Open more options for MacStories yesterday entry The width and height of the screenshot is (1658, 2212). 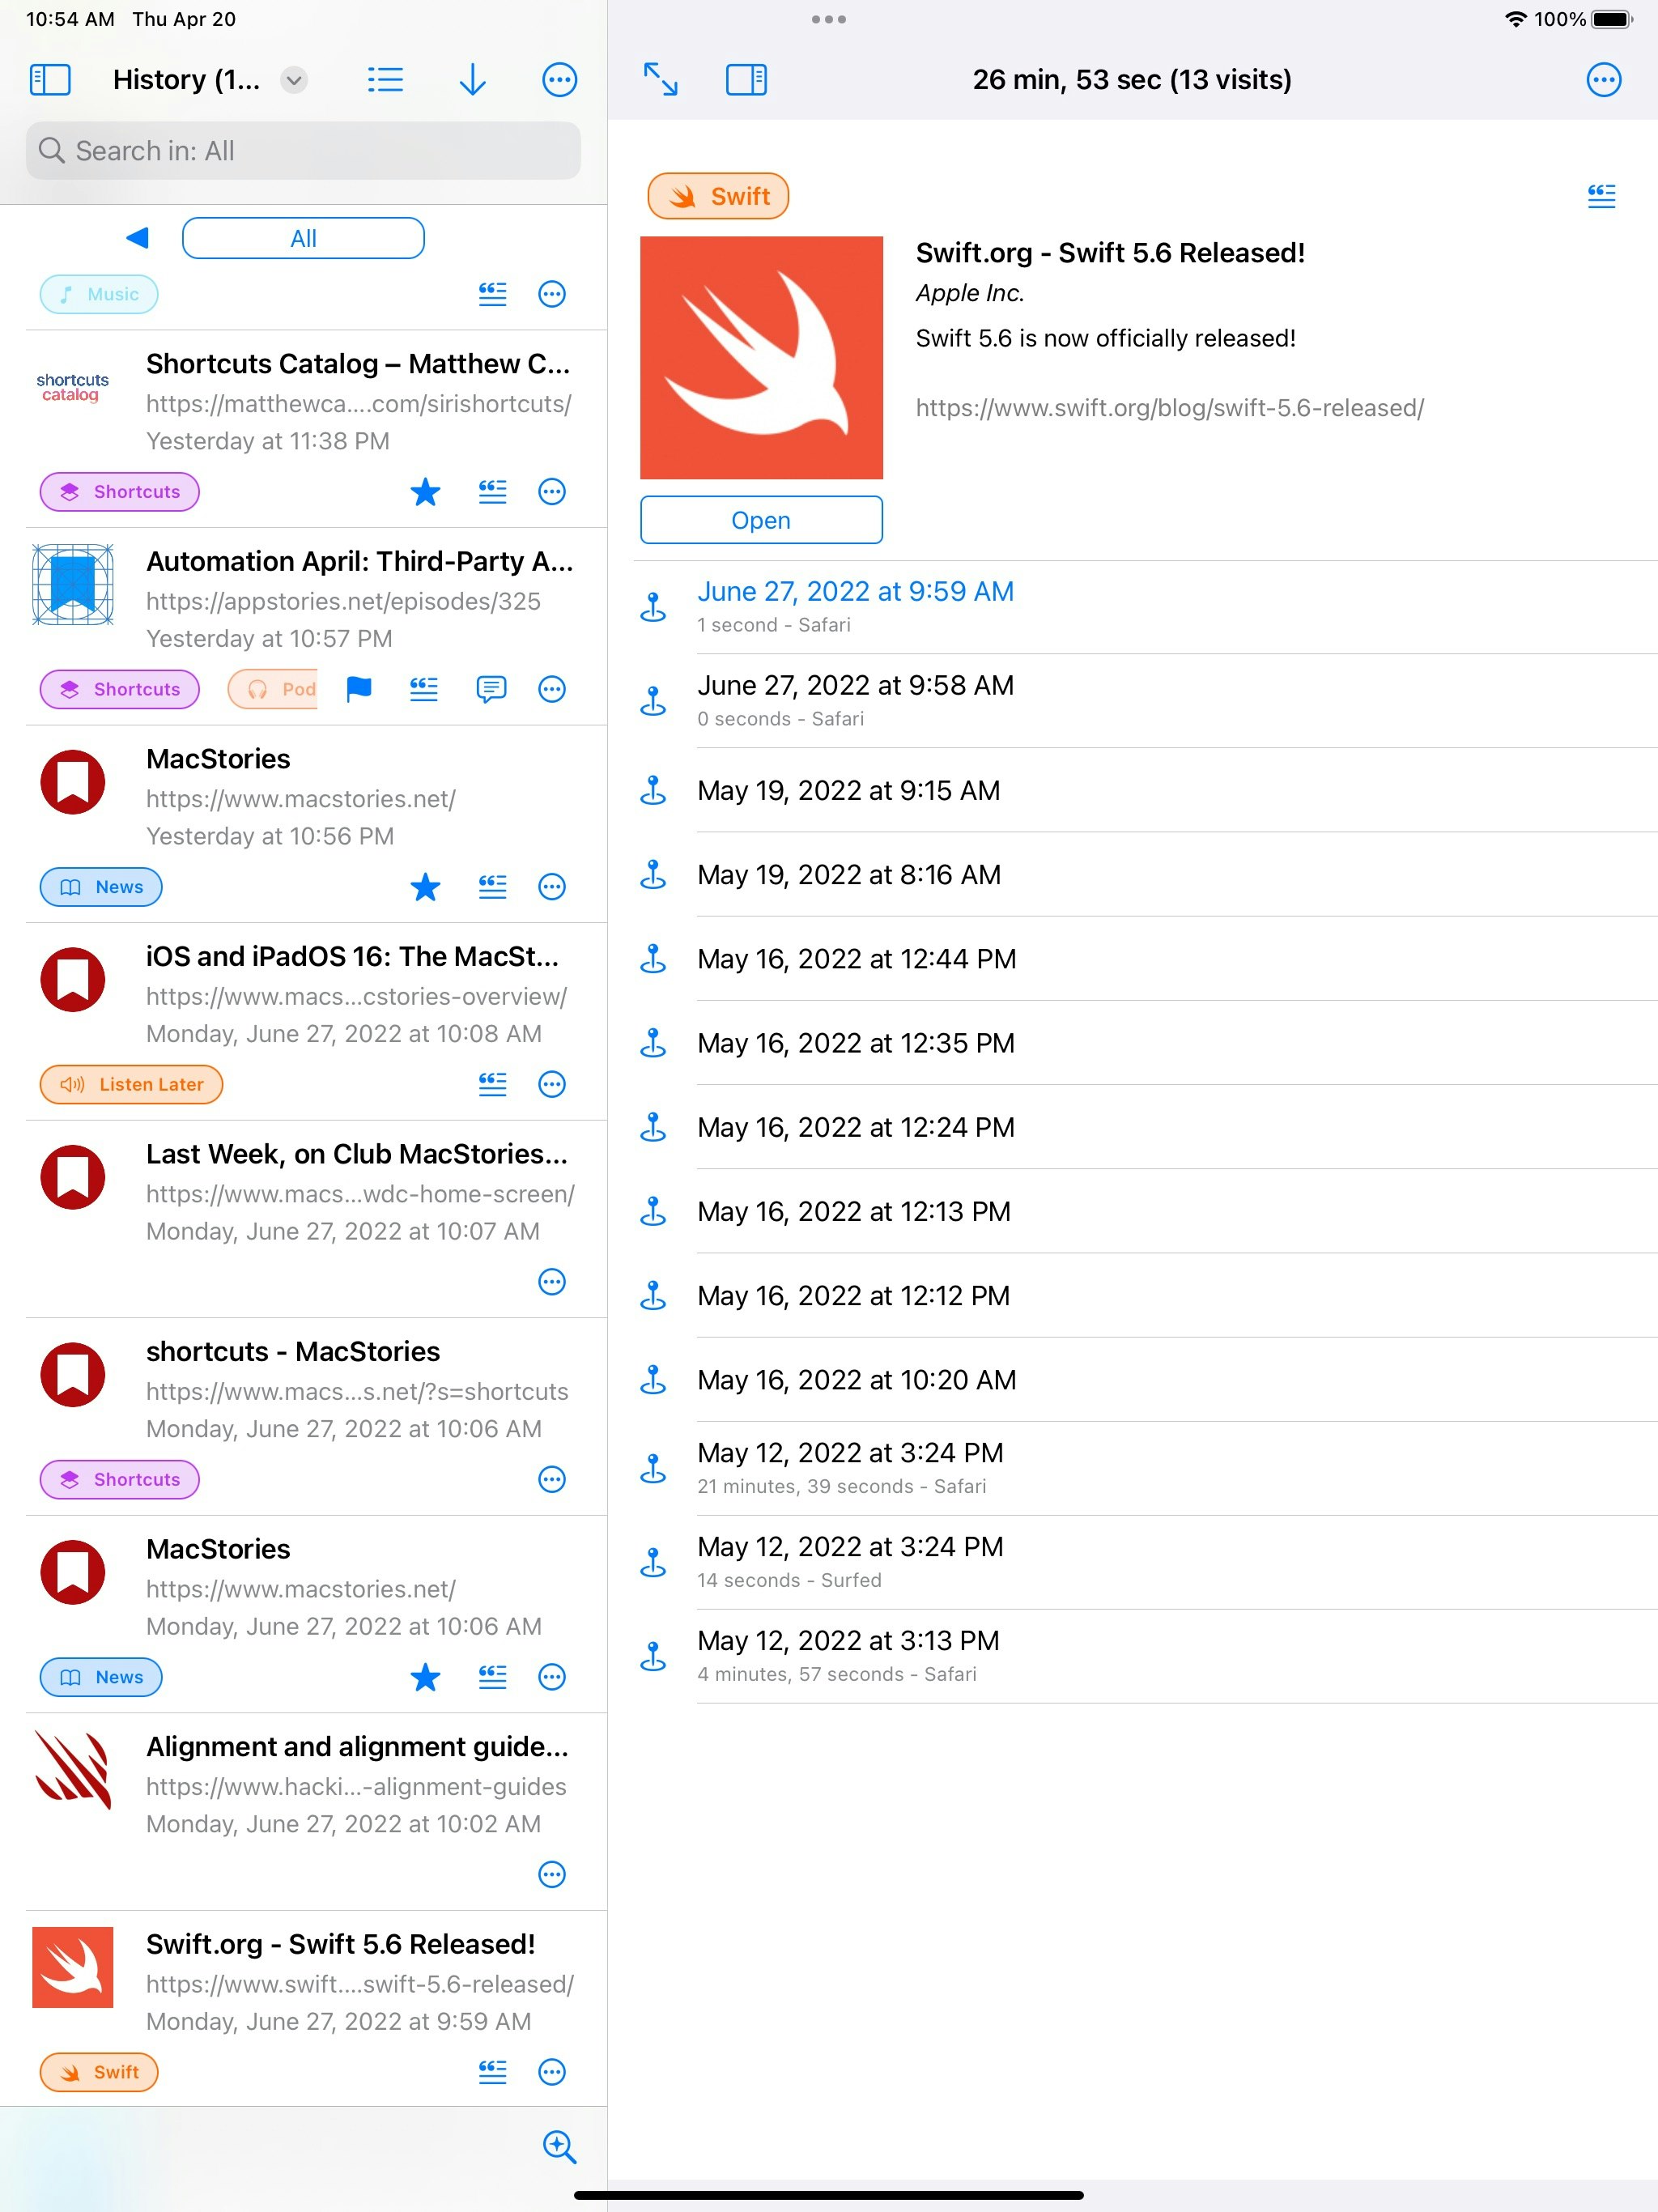point(552,887)
